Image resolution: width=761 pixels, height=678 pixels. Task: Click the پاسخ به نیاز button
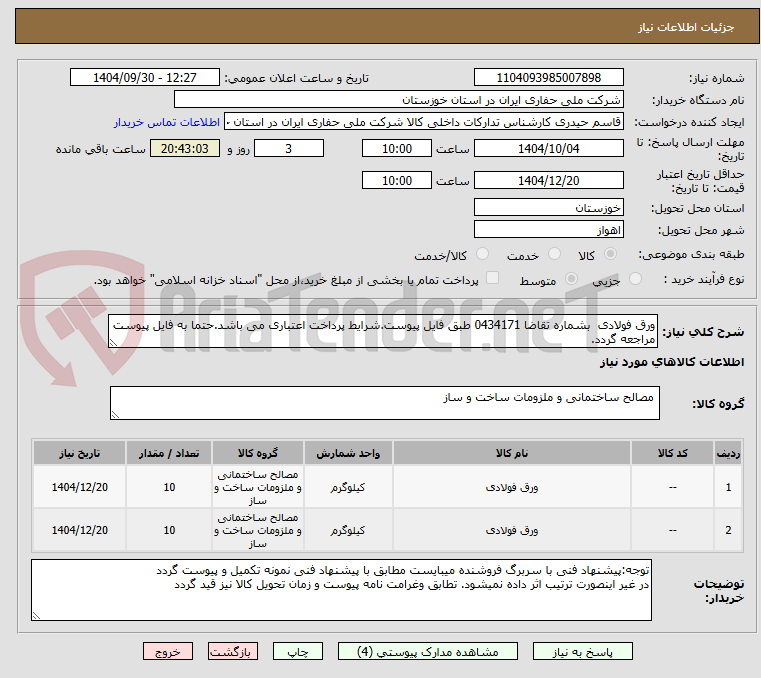(x=582, y=651)
